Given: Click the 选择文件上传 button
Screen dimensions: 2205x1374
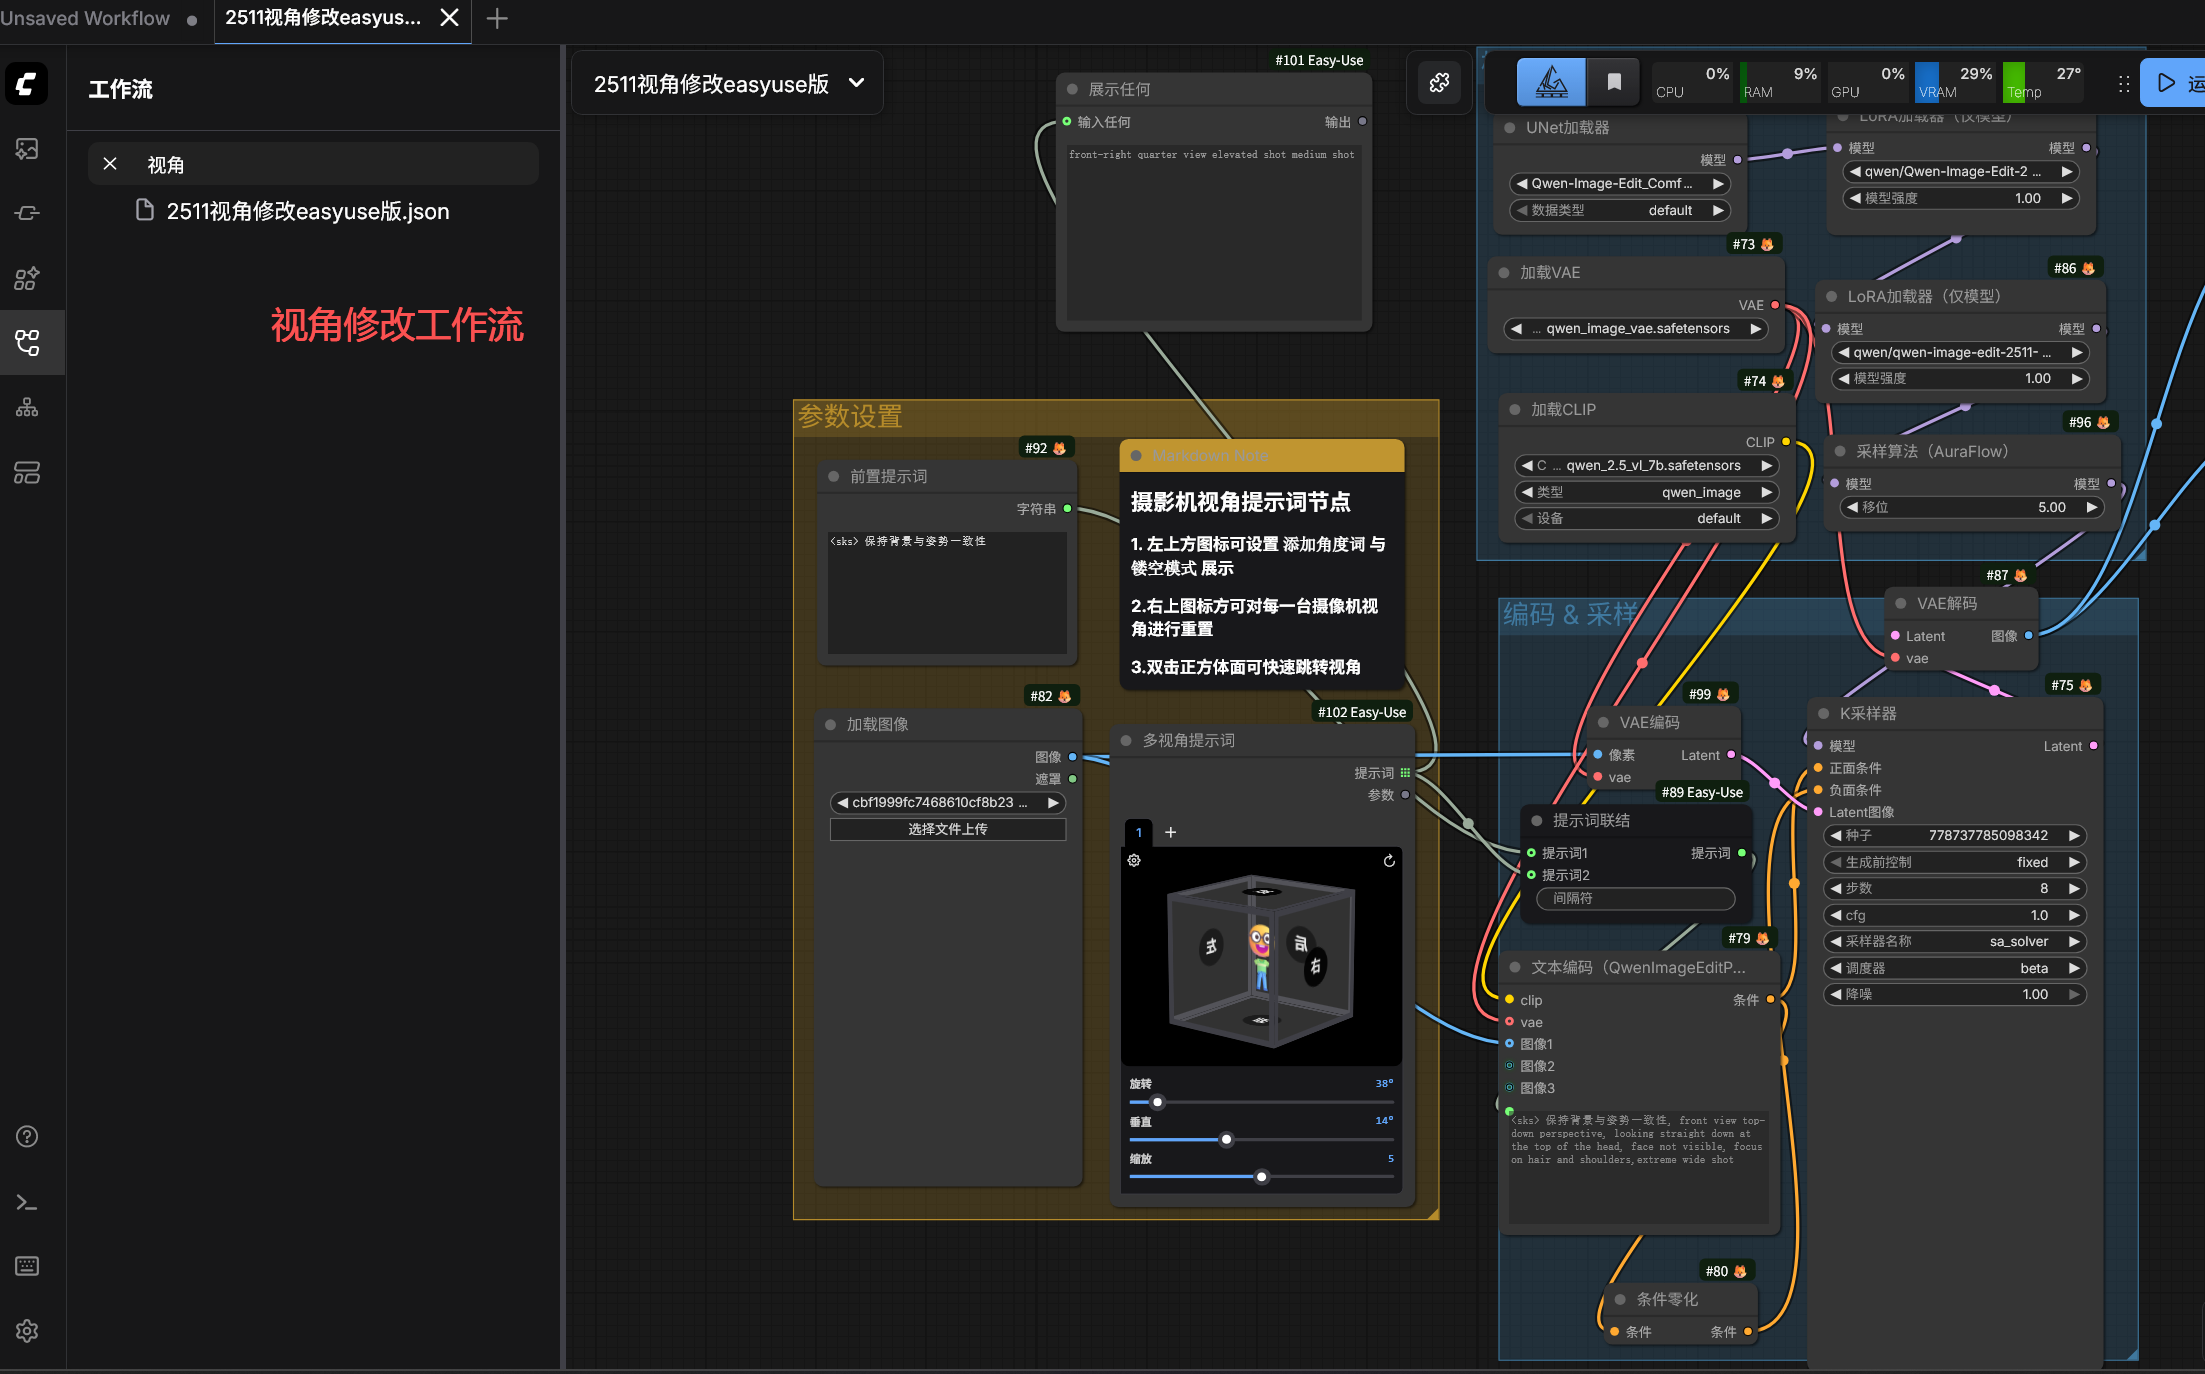Looking at the screenshot, I should coord(947,829).
